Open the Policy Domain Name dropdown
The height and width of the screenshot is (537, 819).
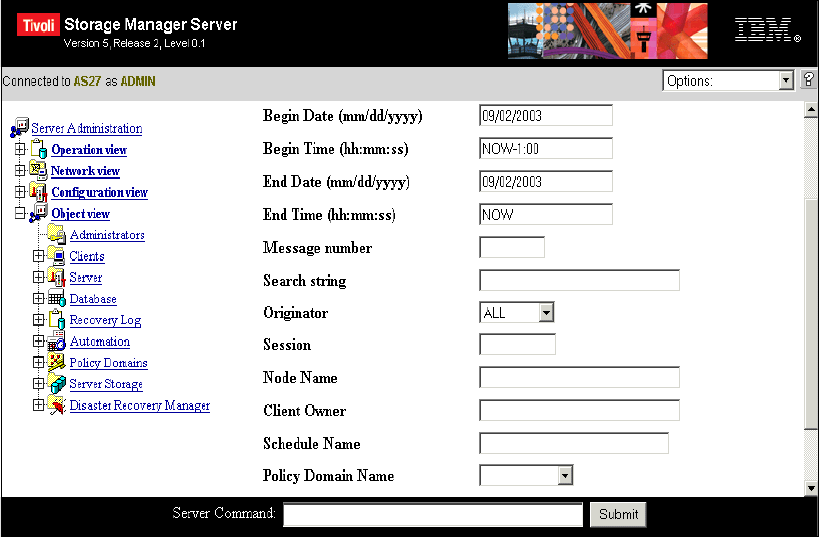[526, 475]
